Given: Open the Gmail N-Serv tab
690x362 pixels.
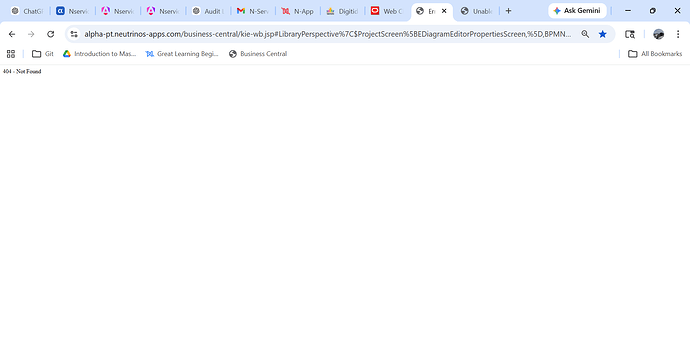Looking at the screenshot, I should [x=253, y=11].
